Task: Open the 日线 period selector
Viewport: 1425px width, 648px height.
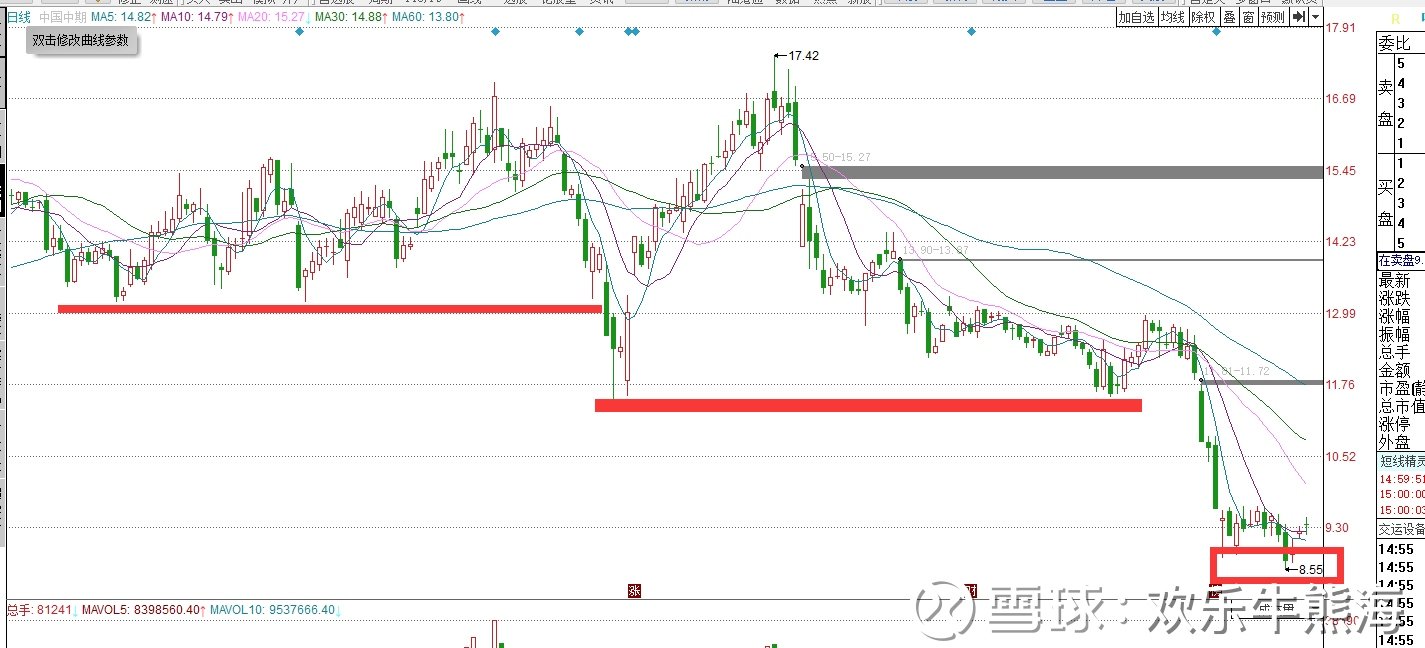Action: coord(20,17)
